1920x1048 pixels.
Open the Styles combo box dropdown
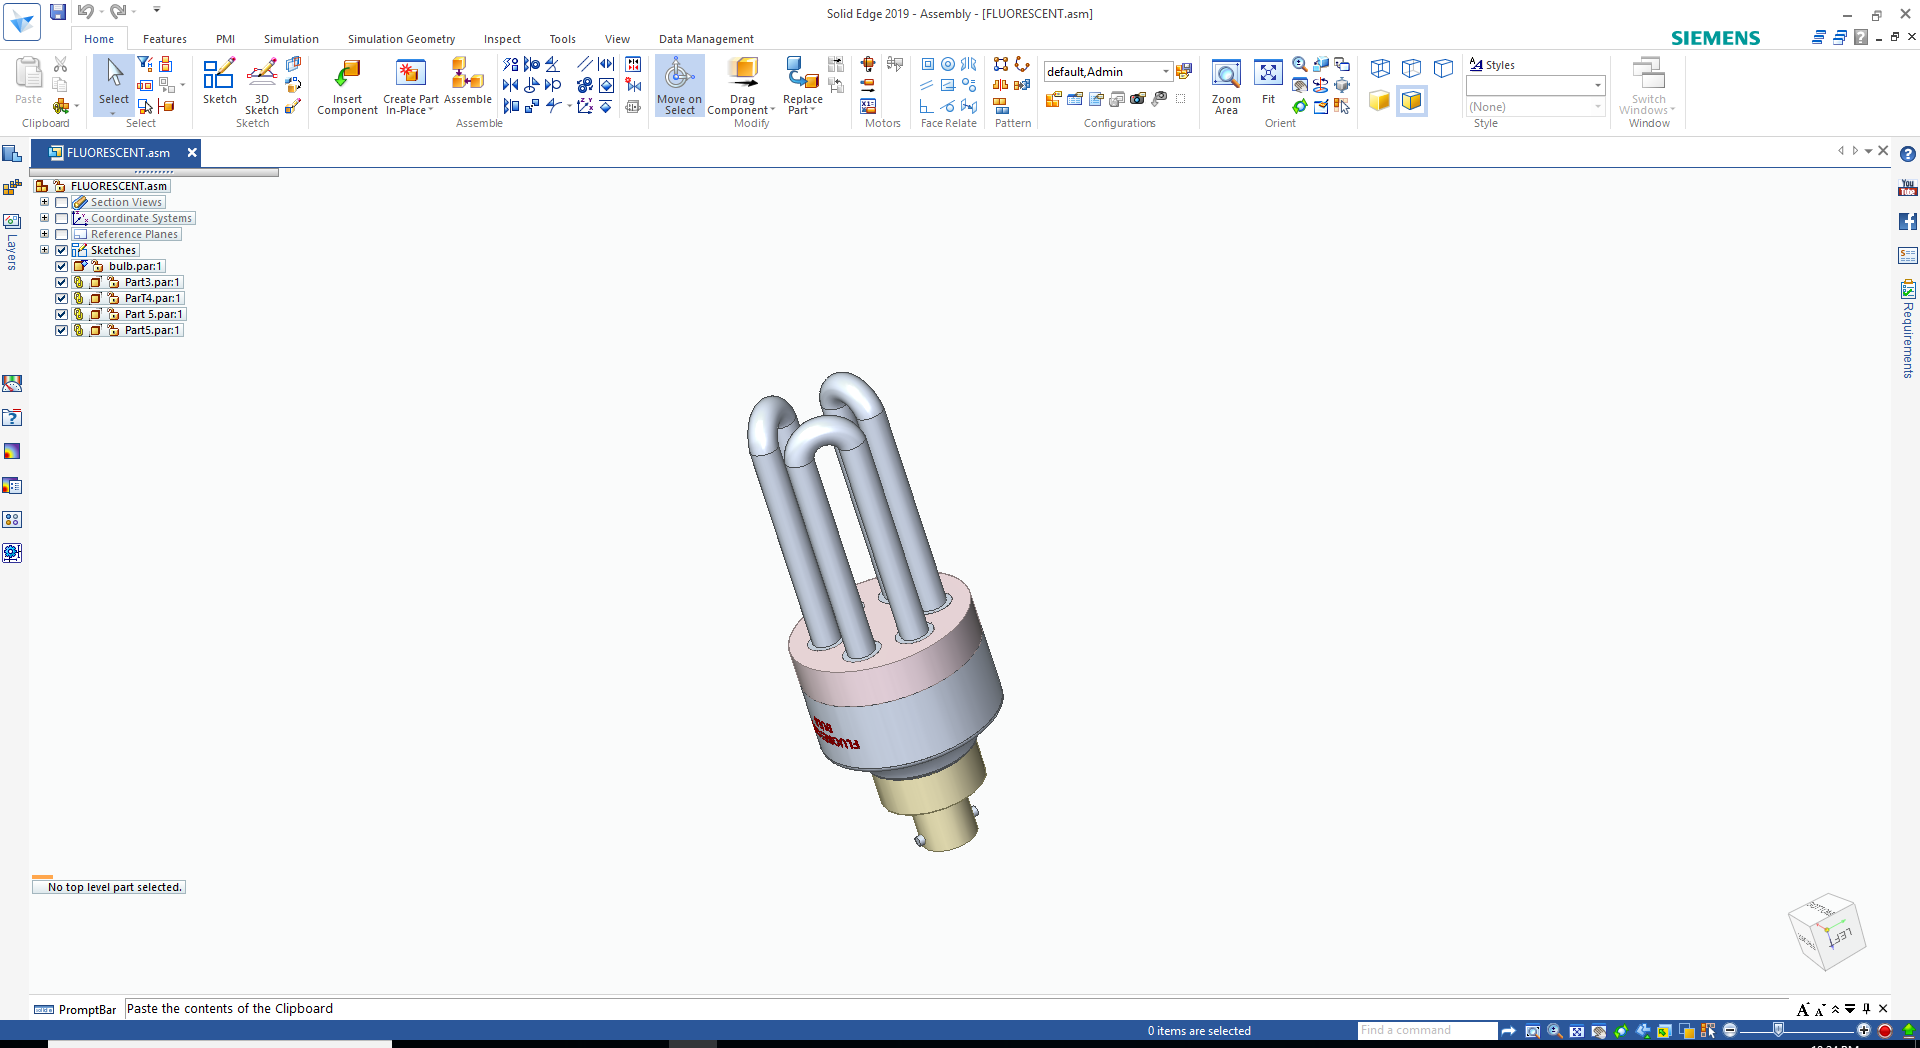(1597, 86)
